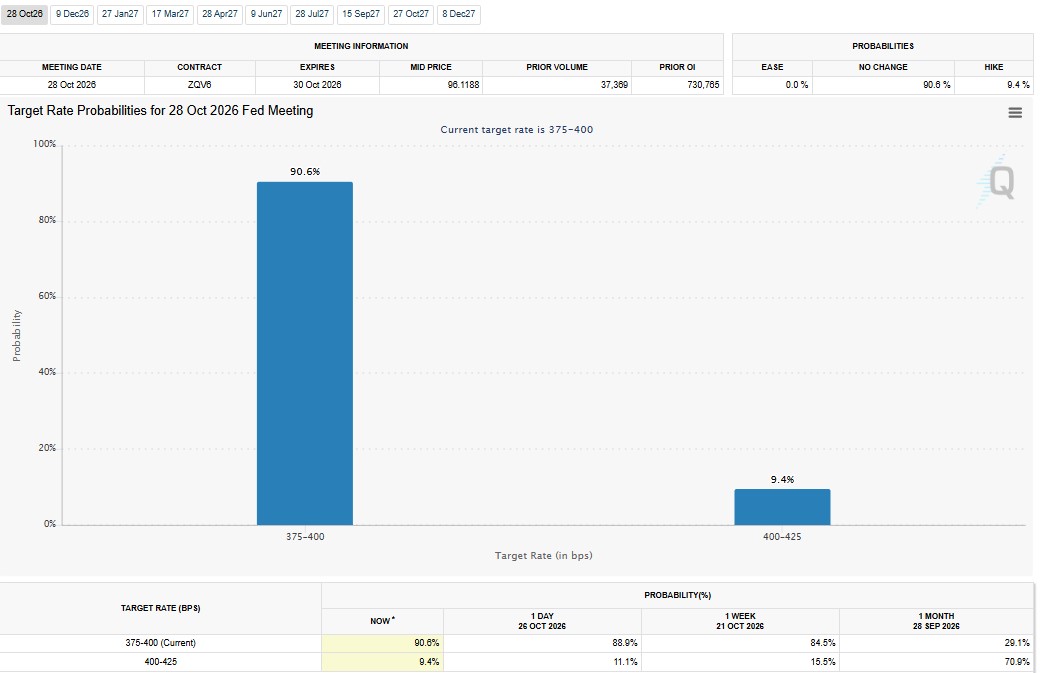Click the PROBABILITY(%) table header

pyautogui.click(x=677, y=595)
